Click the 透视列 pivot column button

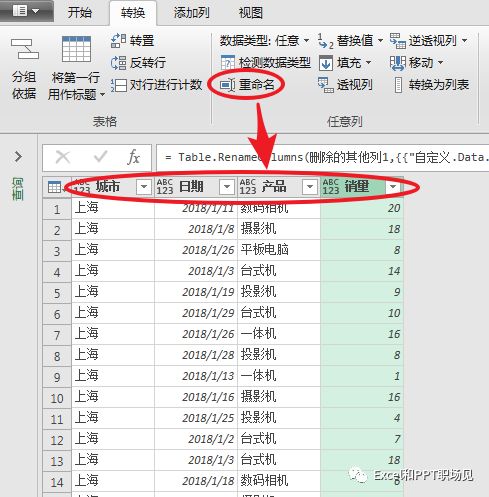click(345, 85)
